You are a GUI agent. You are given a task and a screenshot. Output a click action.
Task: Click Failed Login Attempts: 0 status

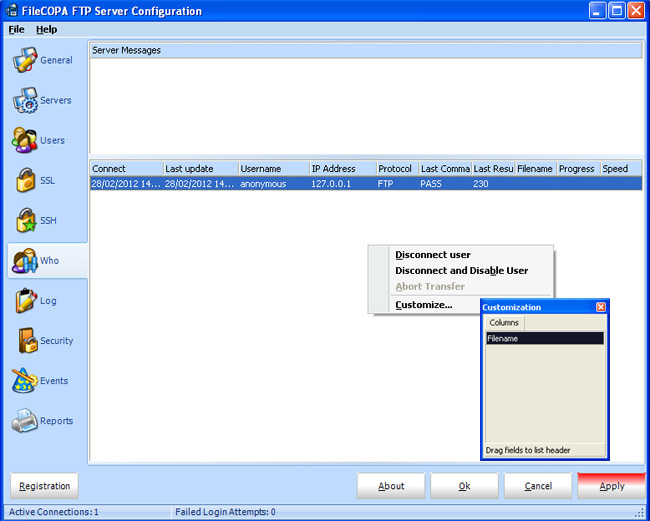click(x=226, y=512)
